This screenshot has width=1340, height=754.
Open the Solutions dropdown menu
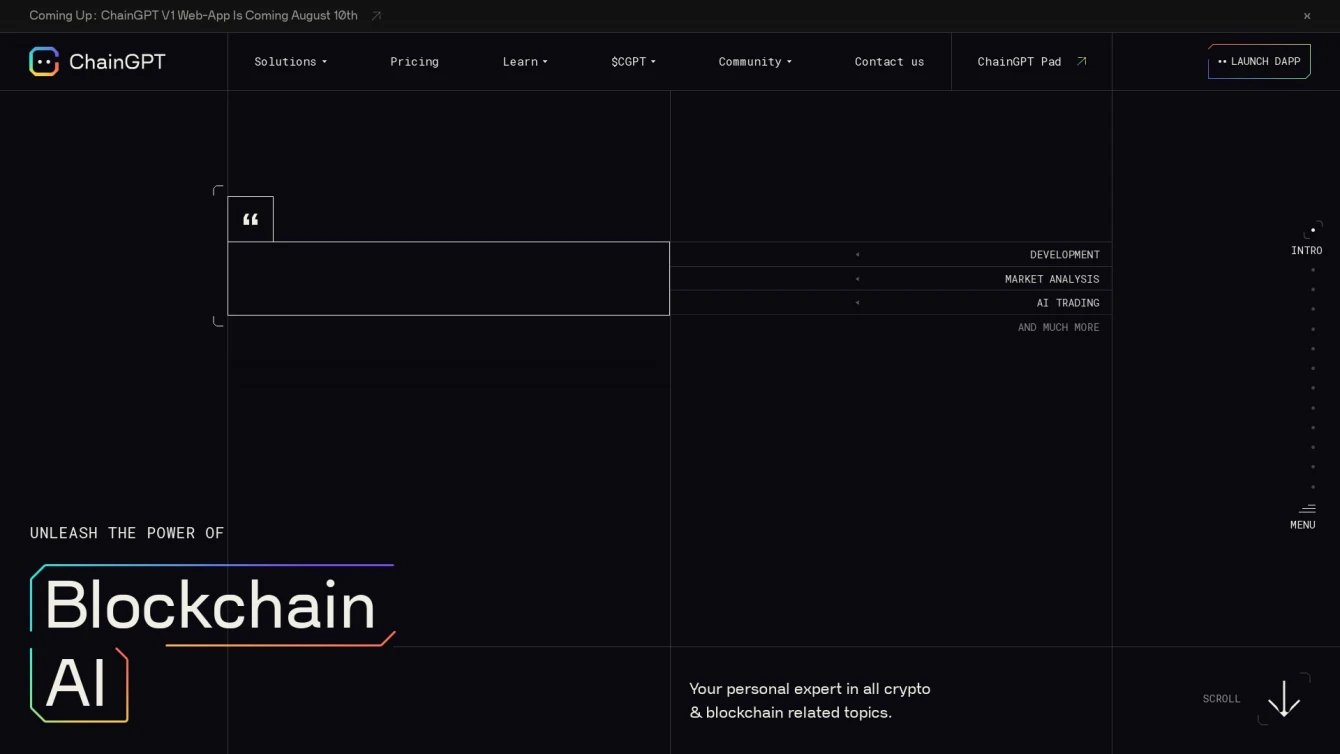pos(290,62)
